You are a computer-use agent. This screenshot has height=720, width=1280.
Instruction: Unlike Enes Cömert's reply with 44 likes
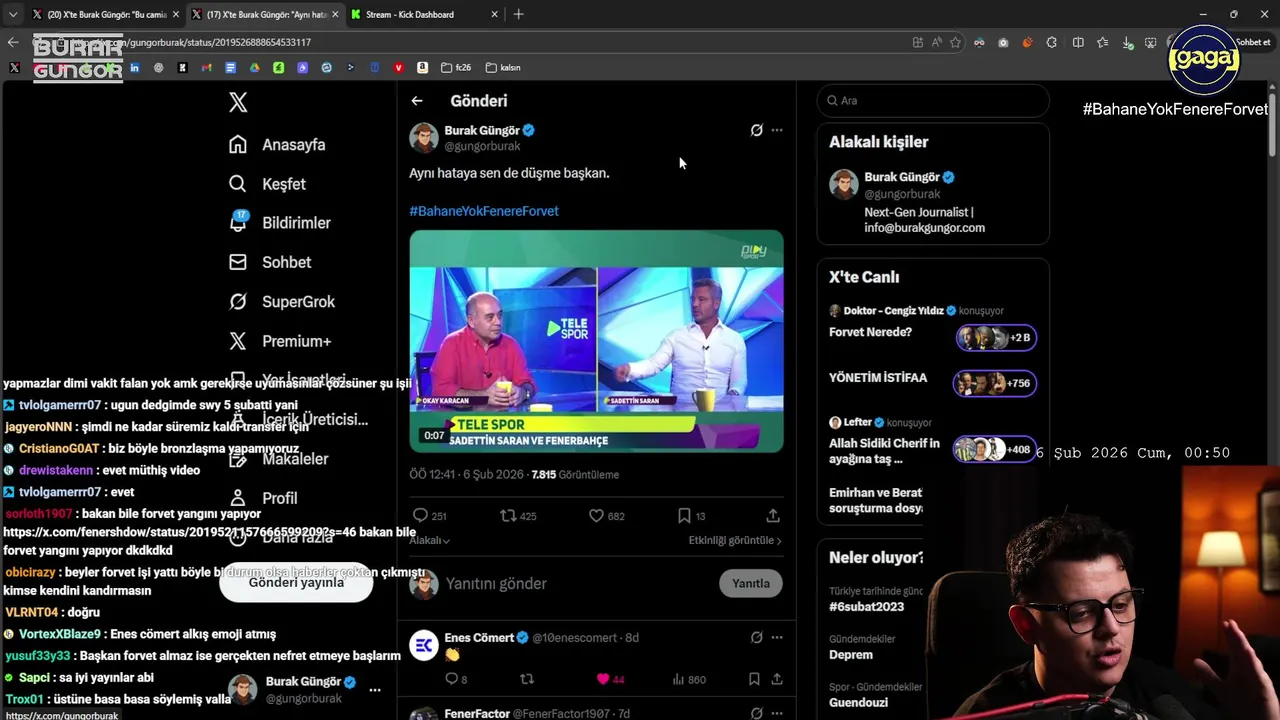coord(610,679)
